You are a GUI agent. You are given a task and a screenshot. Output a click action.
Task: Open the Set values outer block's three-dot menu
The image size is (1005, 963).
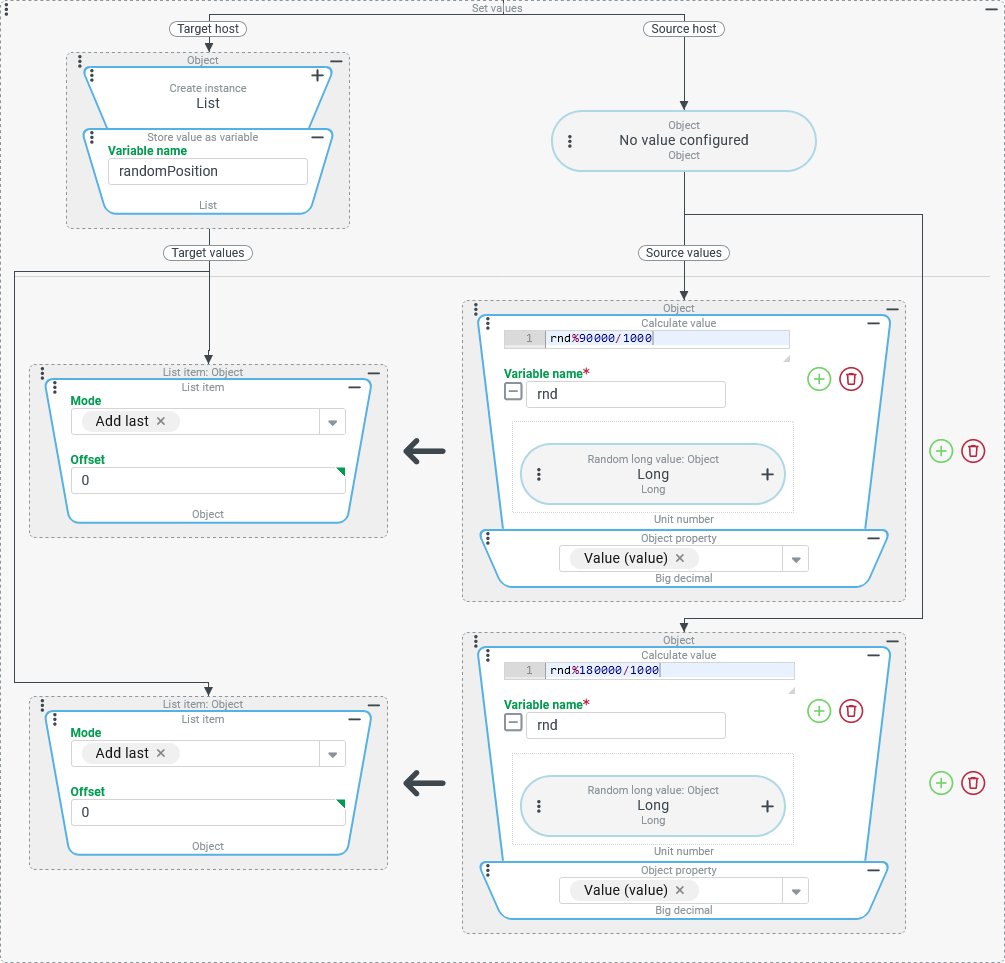6,9
